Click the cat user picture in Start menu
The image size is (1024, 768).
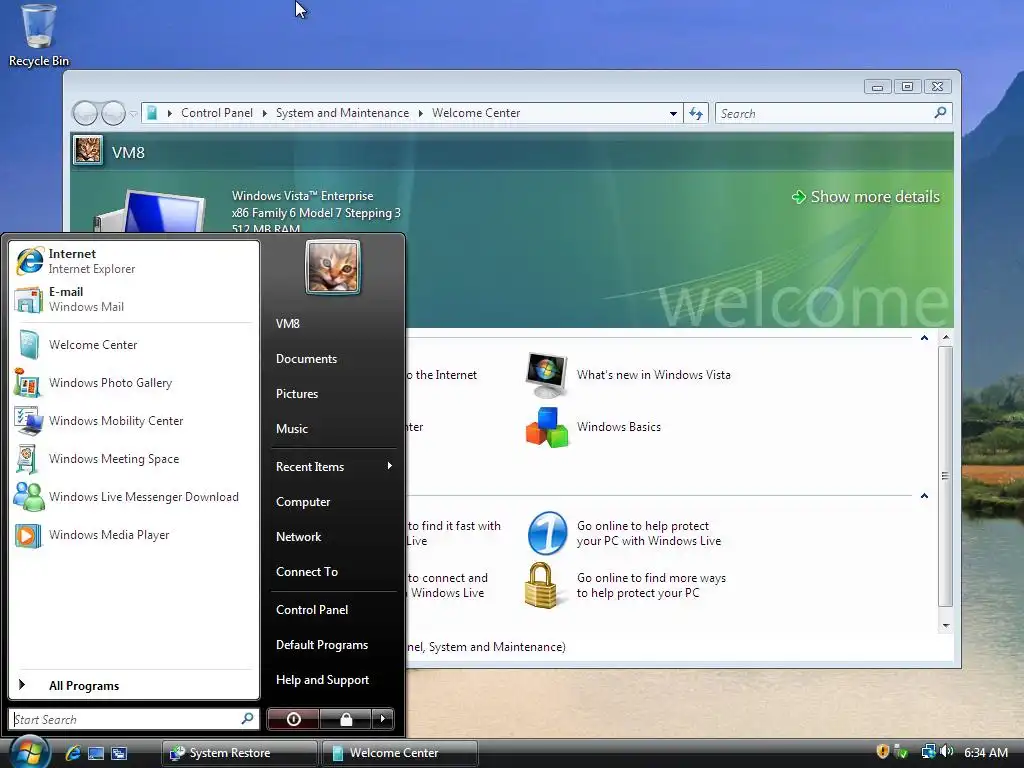pos(333,267)
